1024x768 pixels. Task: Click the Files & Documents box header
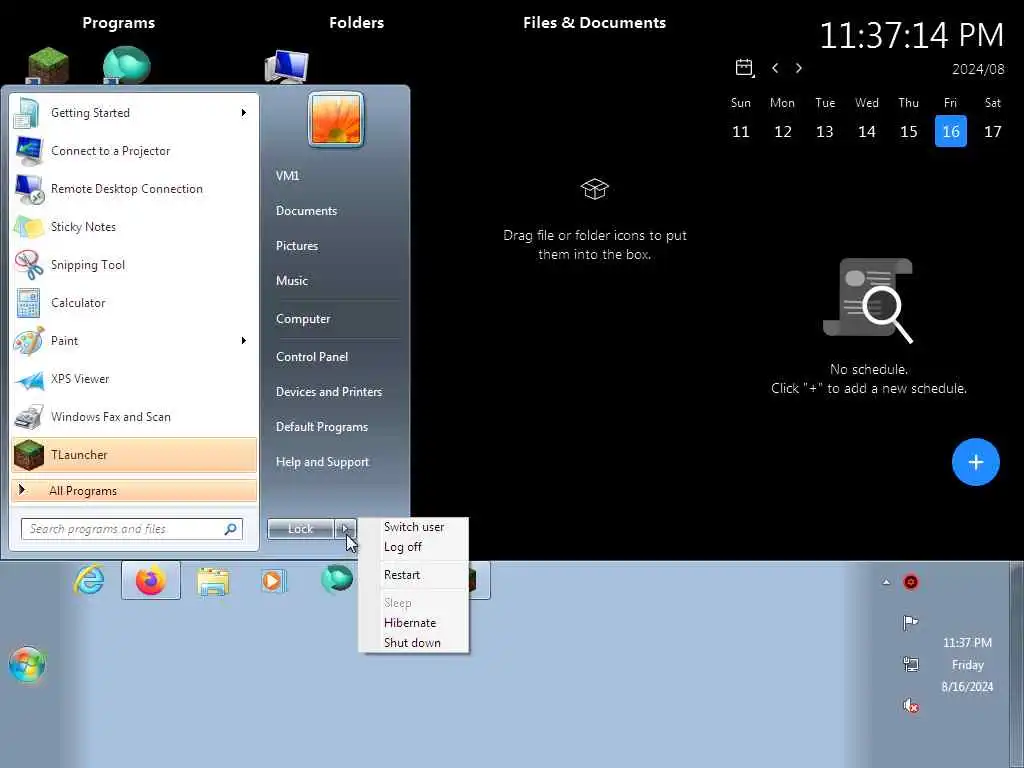(x=594, y=23)
